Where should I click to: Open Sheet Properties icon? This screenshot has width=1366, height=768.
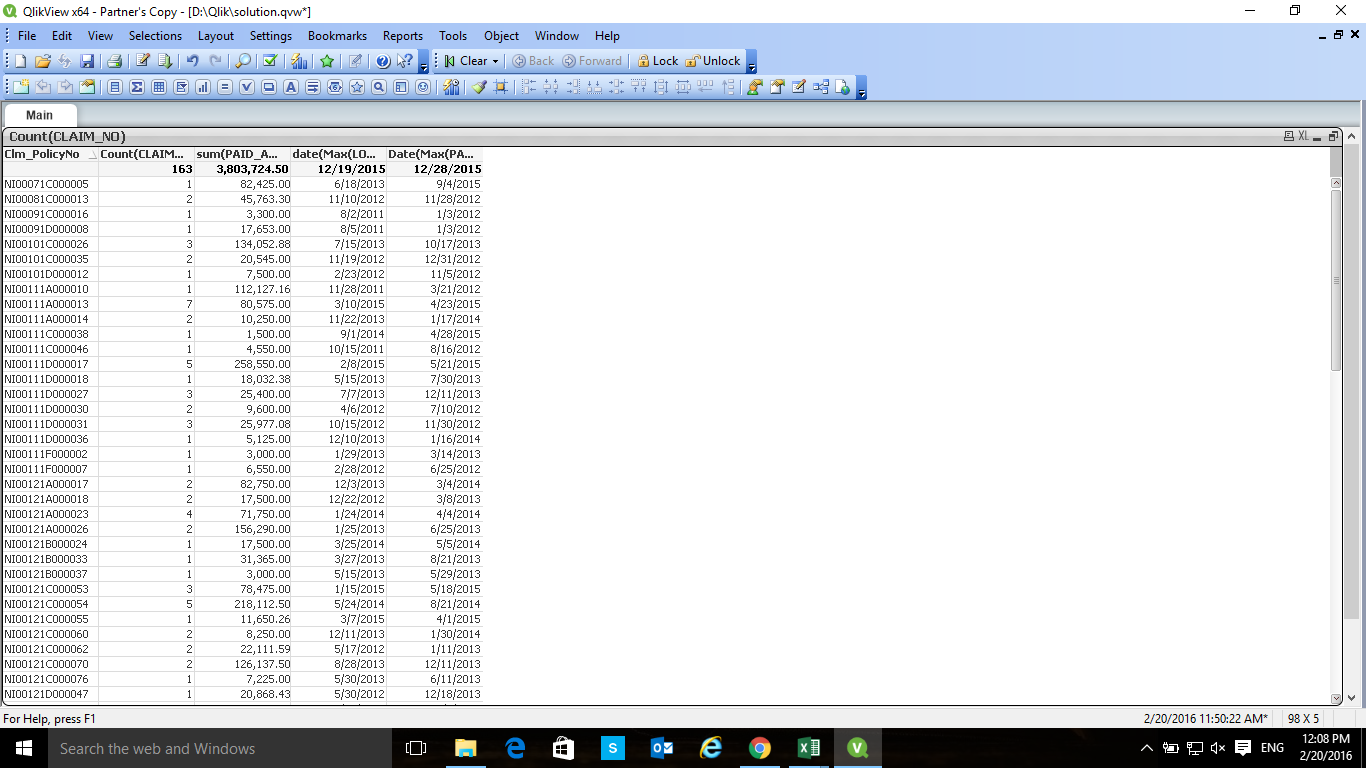click(x=87, y=87)
